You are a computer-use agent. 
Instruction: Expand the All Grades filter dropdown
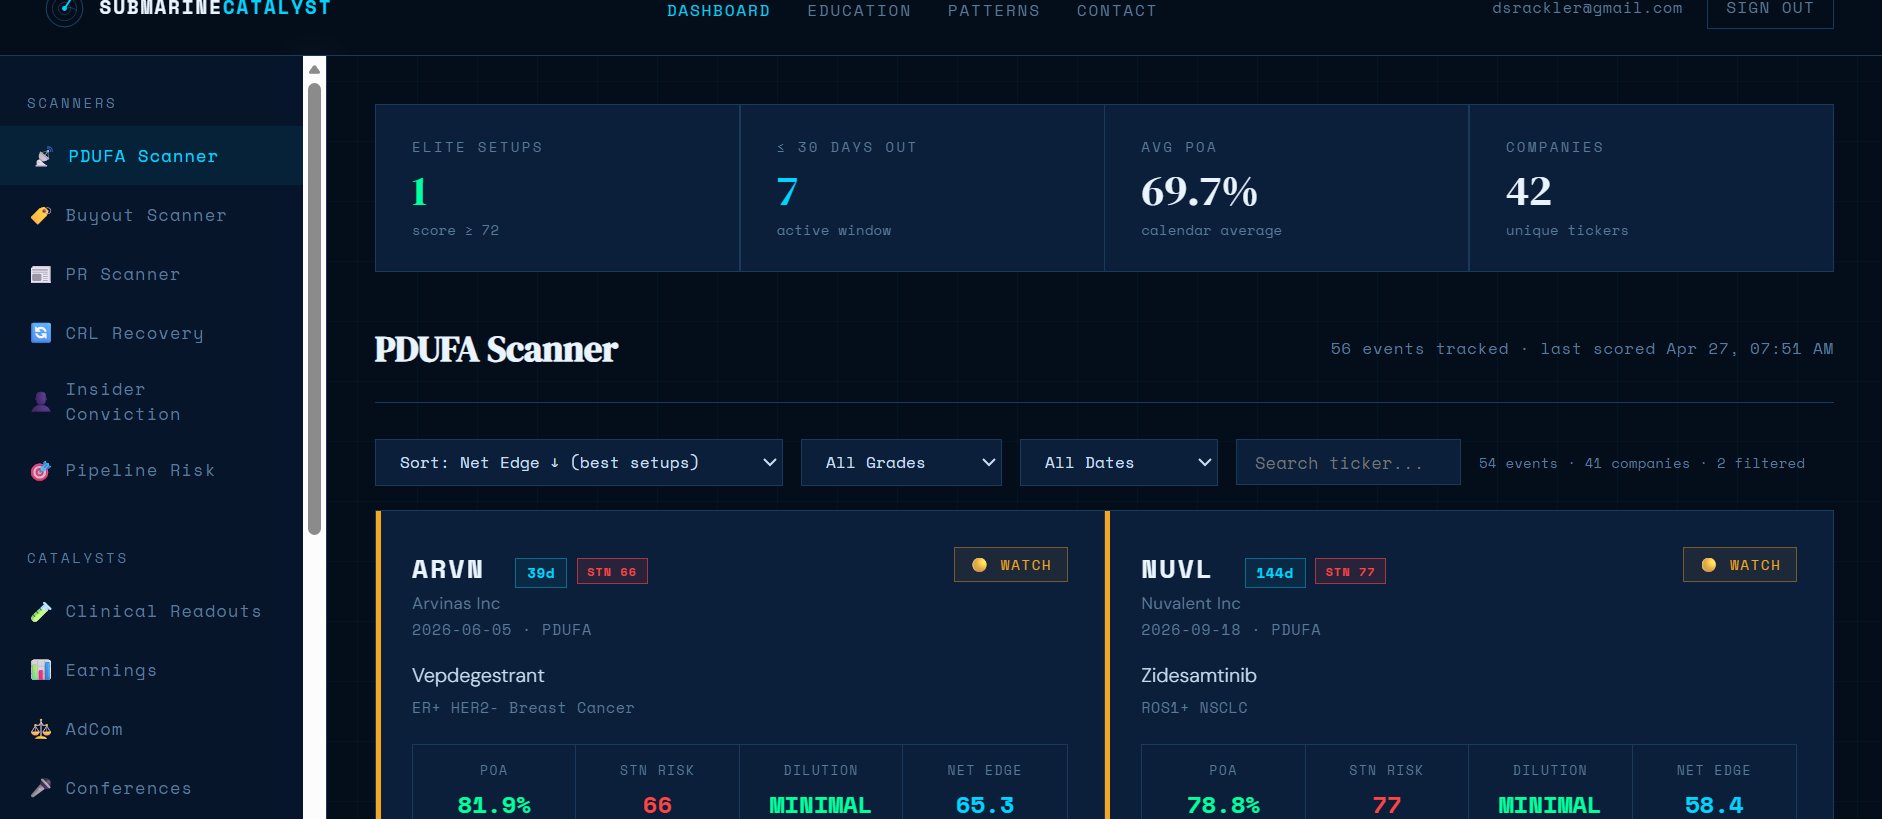pyautogui.click(x=900, y=463)
